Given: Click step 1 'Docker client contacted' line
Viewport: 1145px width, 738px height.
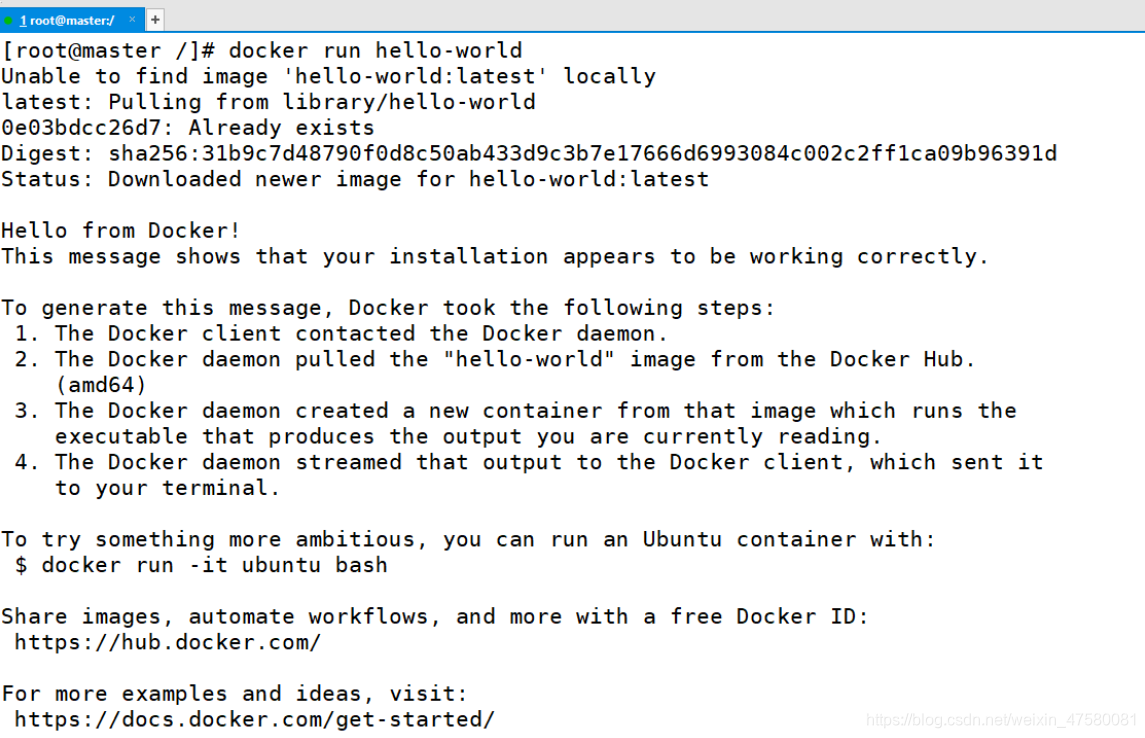Looking at the screenshot, I should [x=341, y=334].
